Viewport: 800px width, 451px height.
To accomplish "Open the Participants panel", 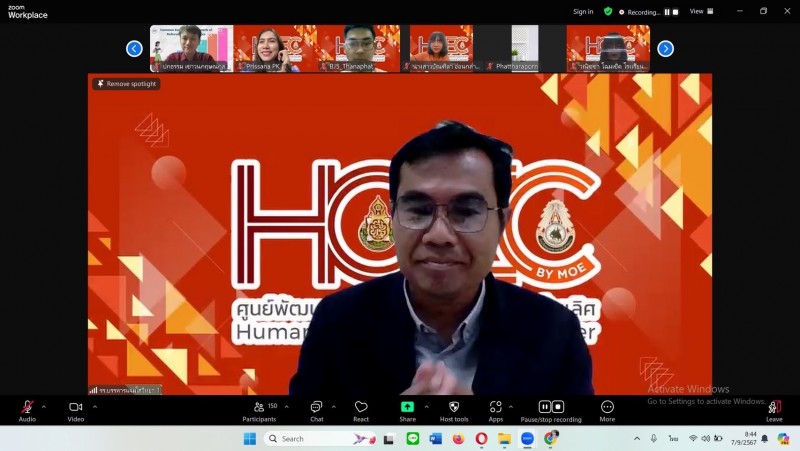I will coord(259,411).
